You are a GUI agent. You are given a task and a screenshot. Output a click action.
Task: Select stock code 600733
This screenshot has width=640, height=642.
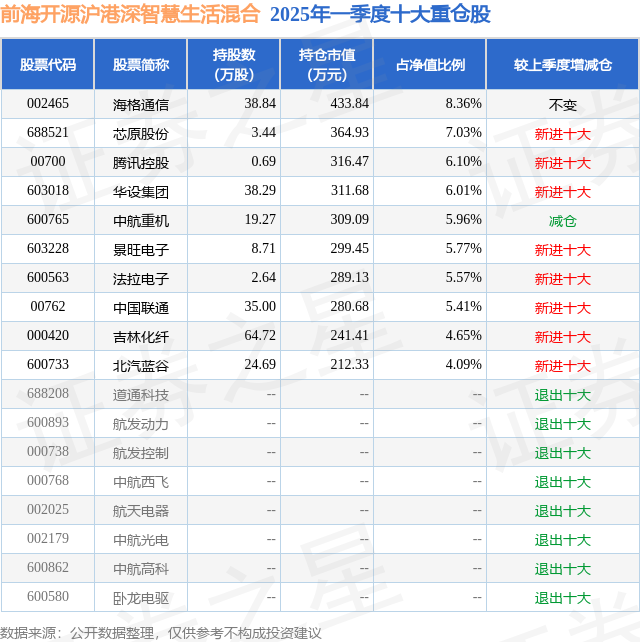click(x=48, y=365)
